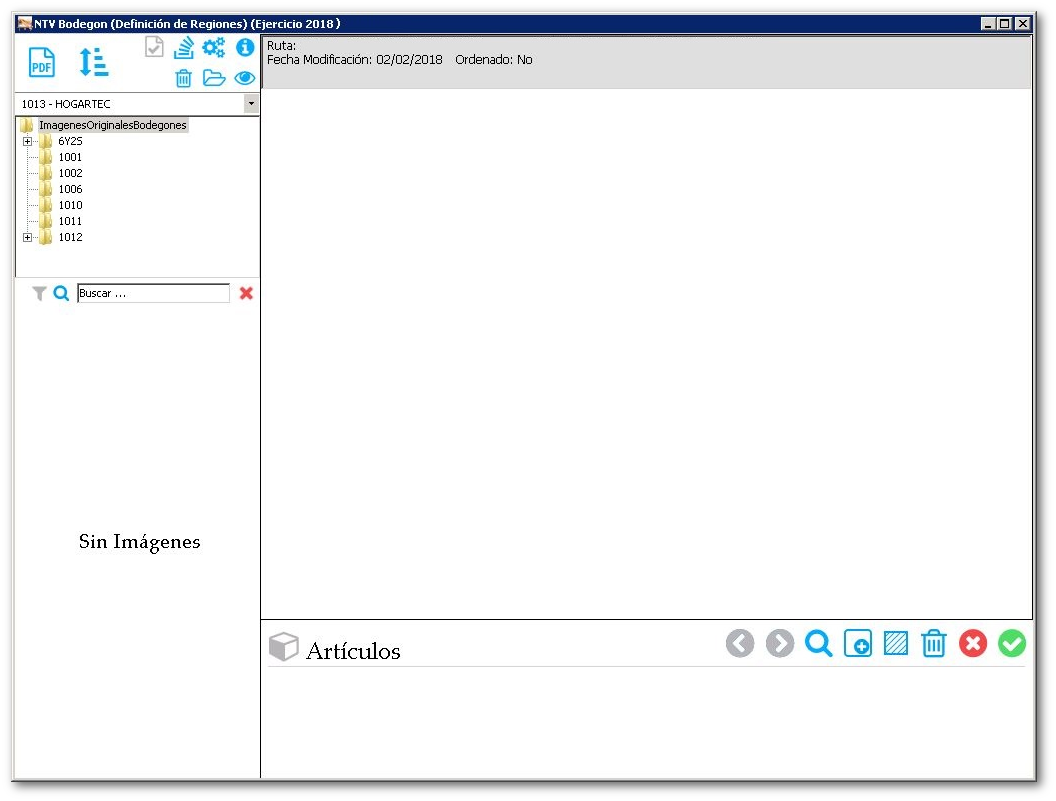Go to previous with left arrow
Image resolution: width=1056 pixels, height=801 pixels.
[x=740, y=643]
